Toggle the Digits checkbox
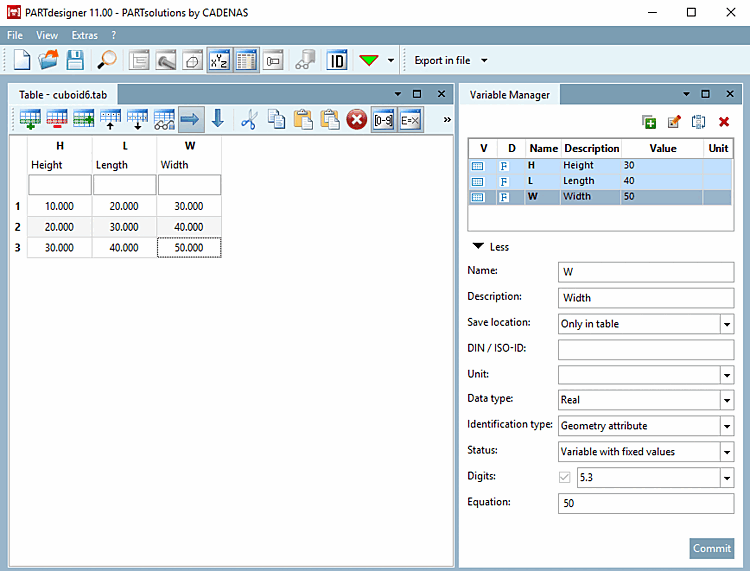 (566, 478)
